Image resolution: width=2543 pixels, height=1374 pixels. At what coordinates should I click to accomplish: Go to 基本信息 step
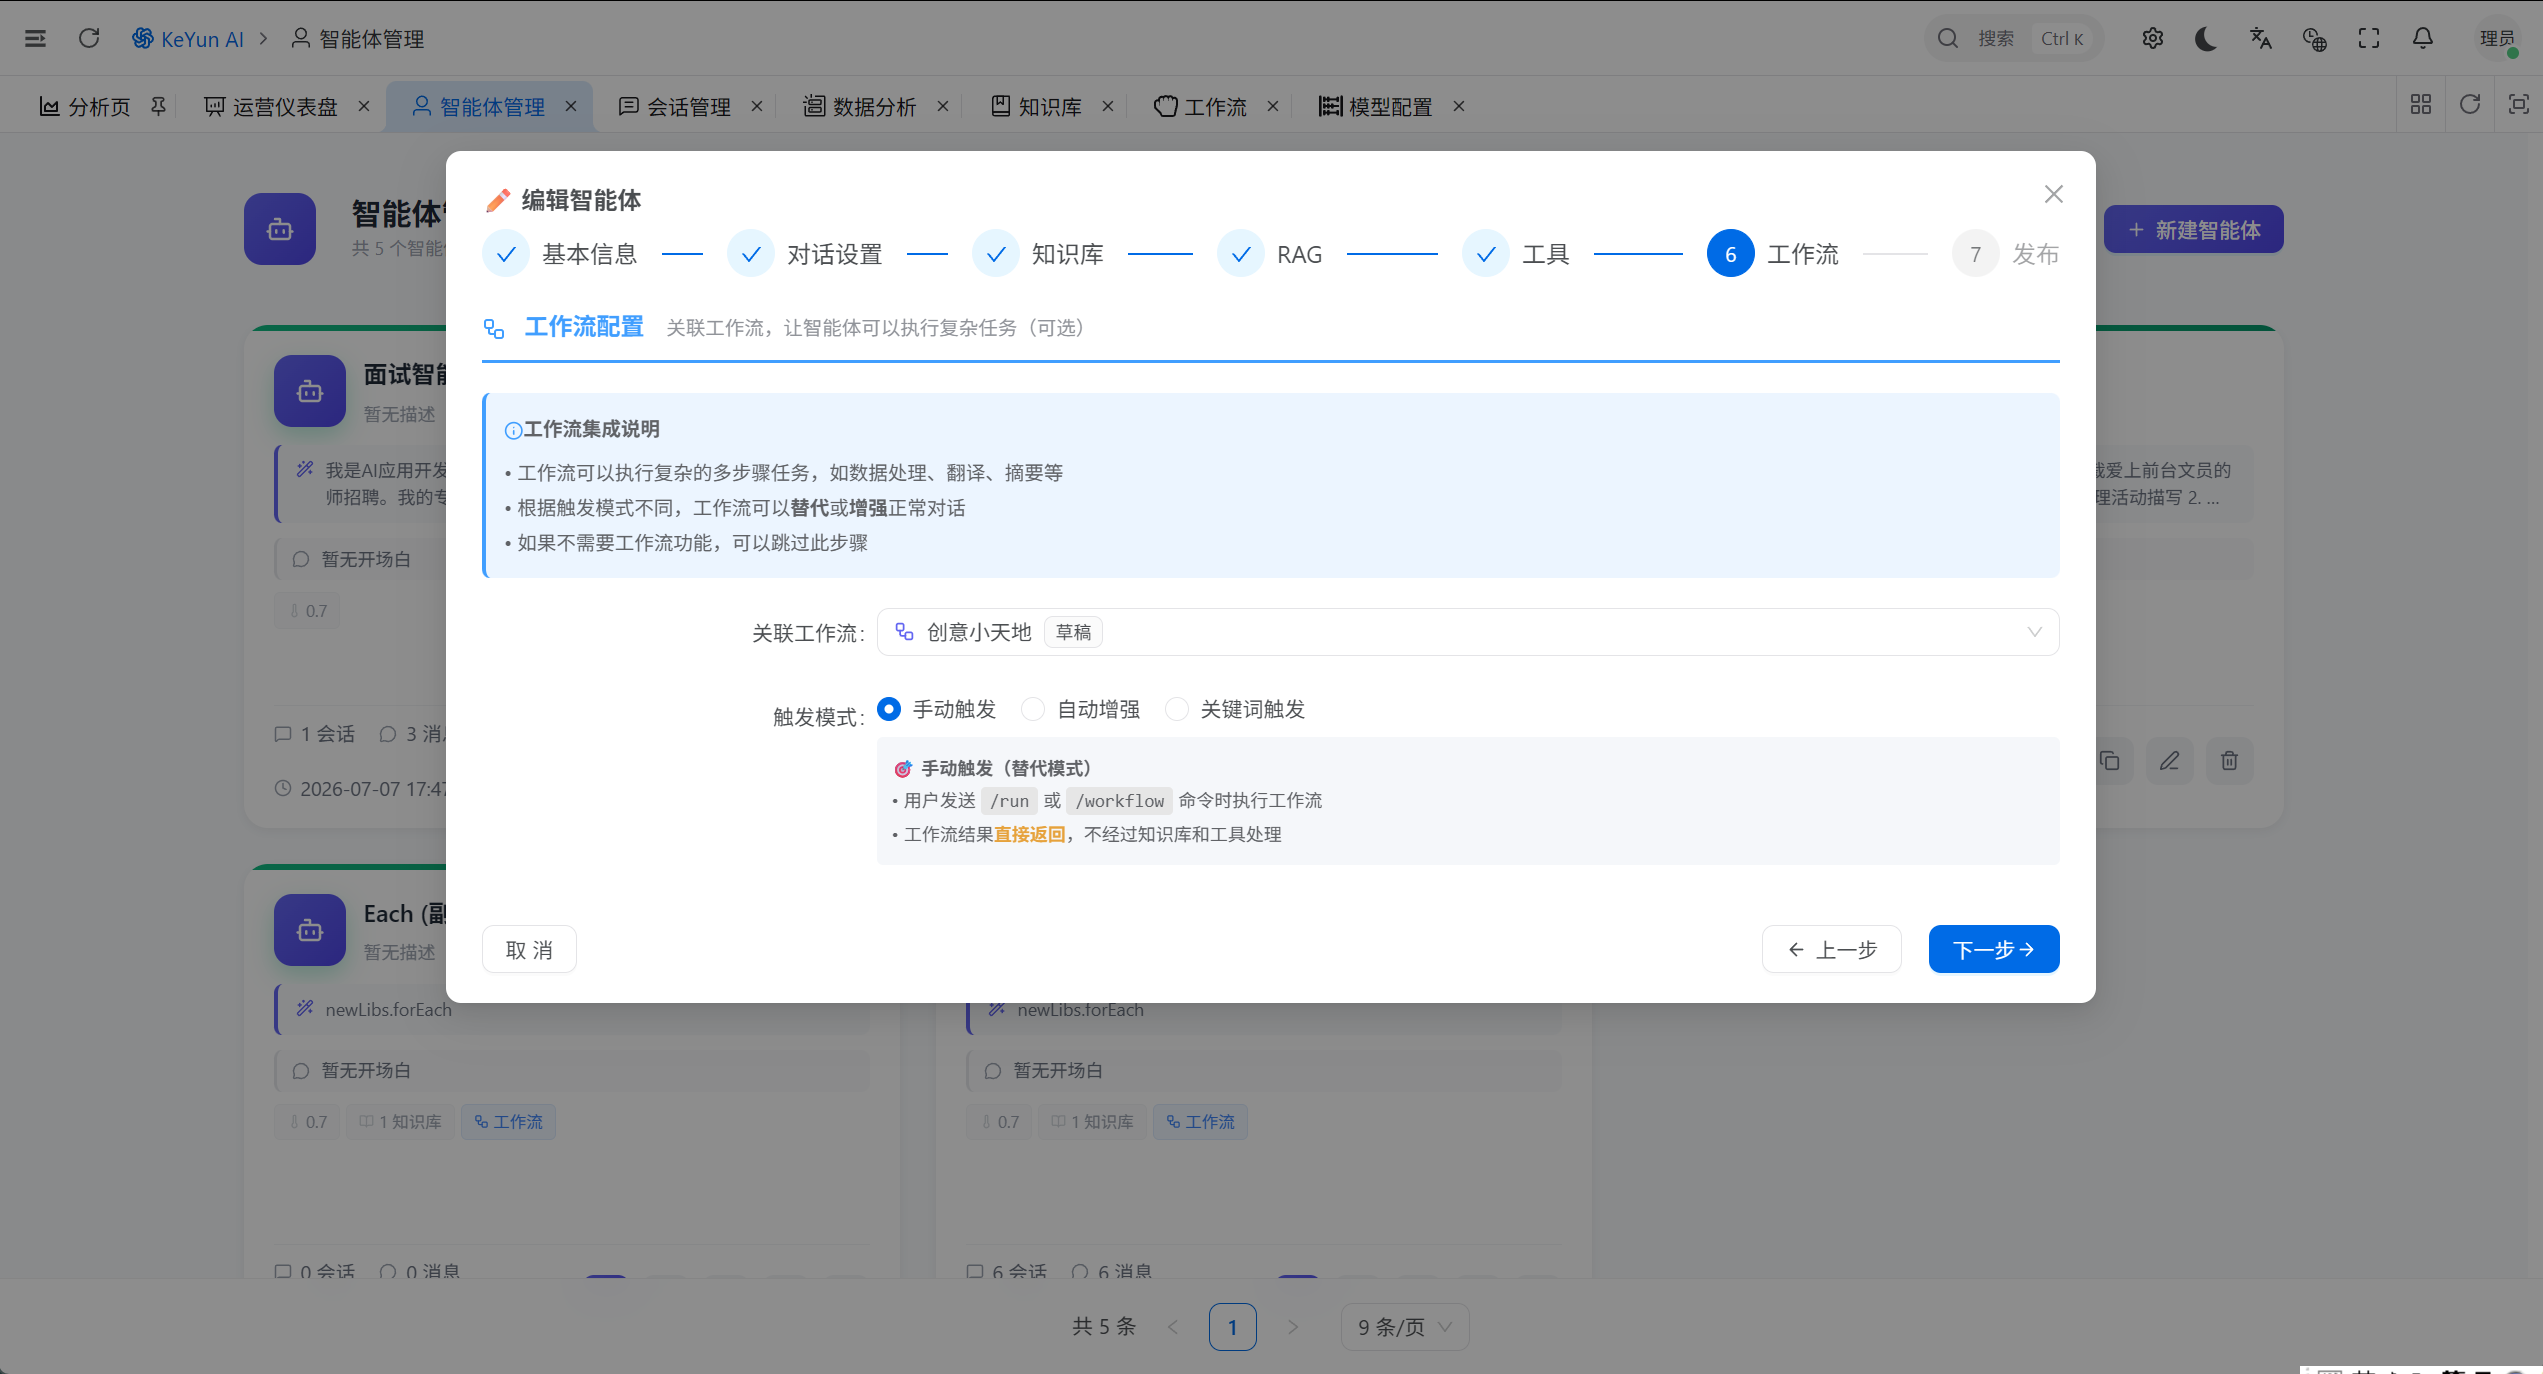tap(561, 254)
